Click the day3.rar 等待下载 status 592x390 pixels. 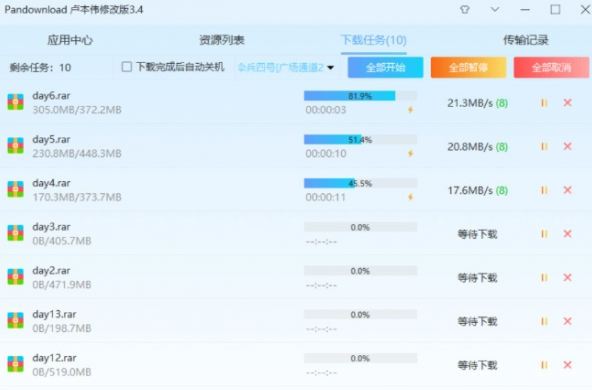pyautogui.click(x=478, y=234)
